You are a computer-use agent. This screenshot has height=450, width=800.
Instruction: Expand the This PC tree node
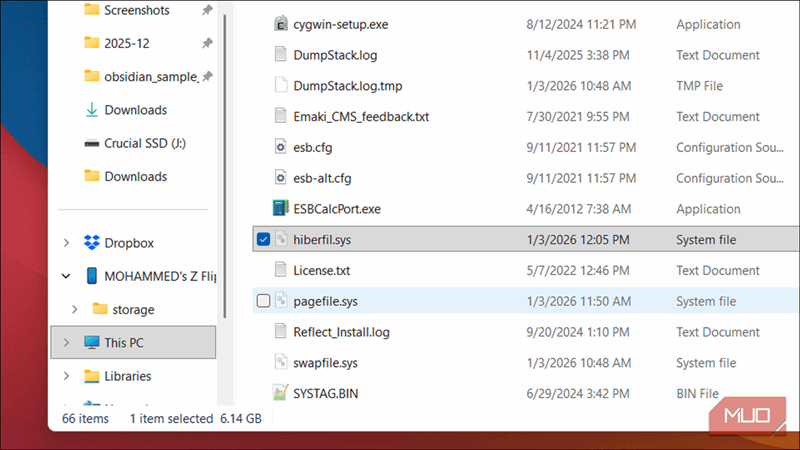tap(67, 343)
